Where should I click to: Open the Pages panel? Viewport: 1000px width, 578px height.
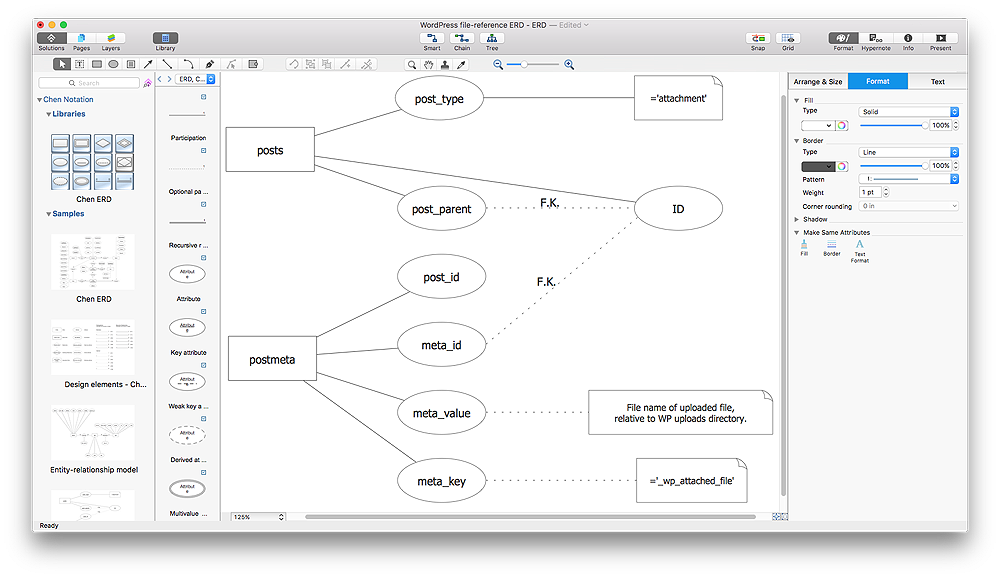point(81,38)
